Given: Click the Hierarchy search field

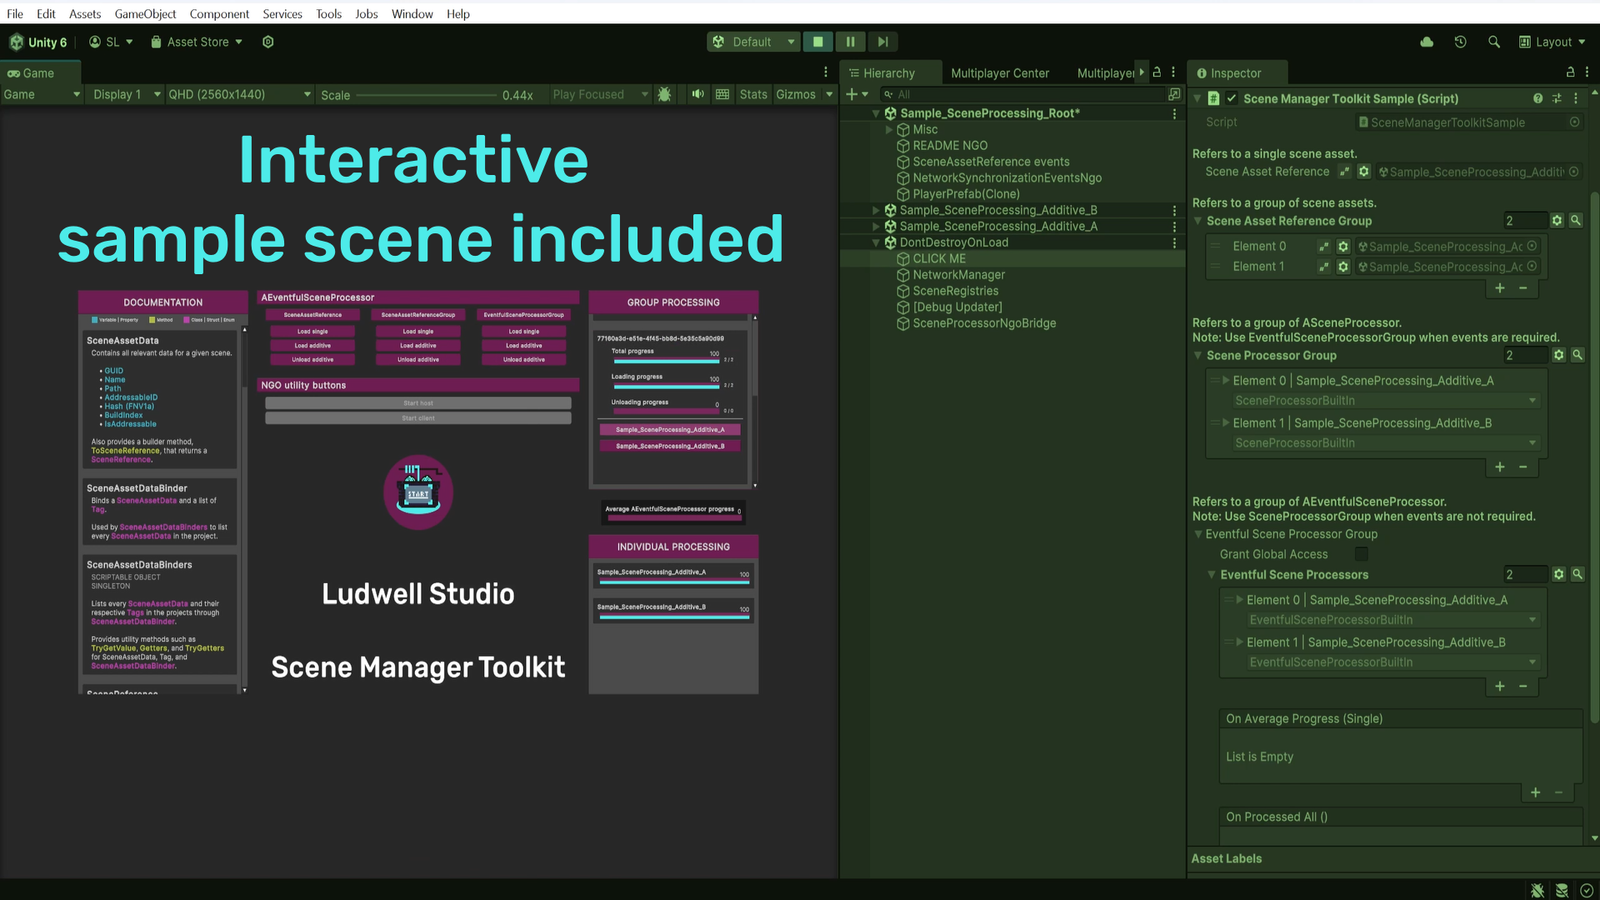Looking at the screenshot, I should 1022,95.
